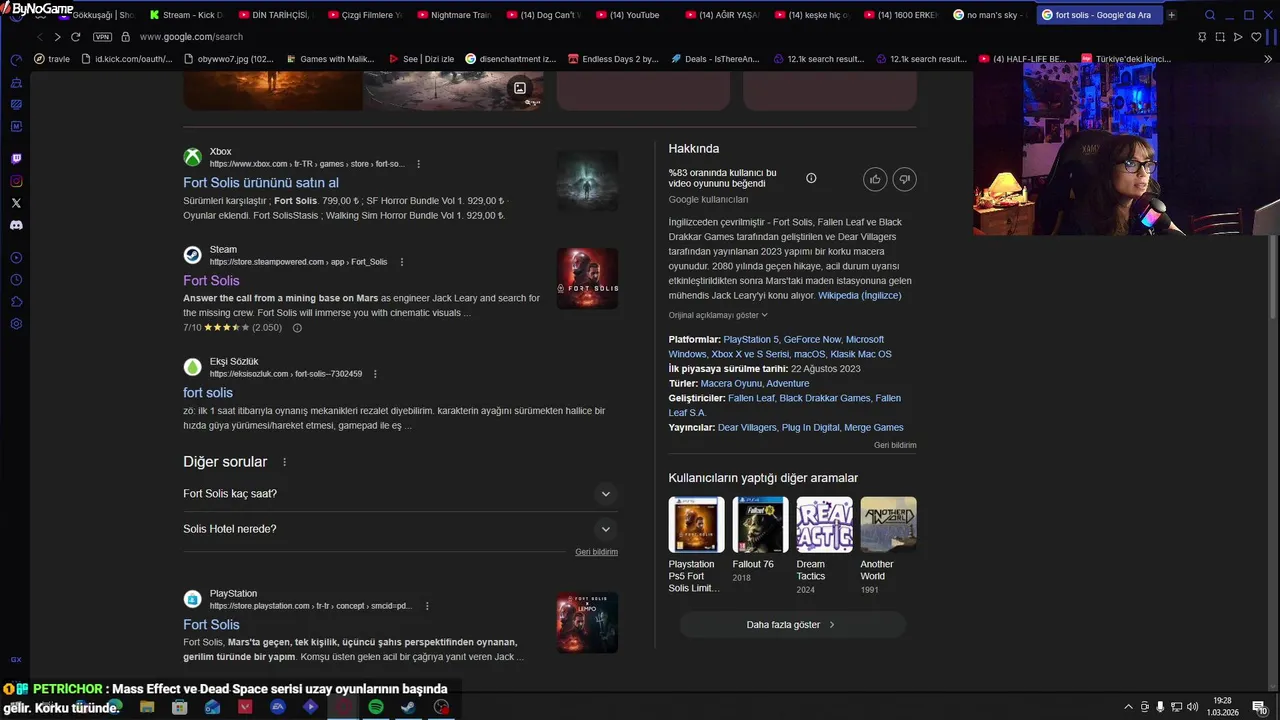Click 'Daha fazla göster' button
Viewport: 1280px width, 720px height.
click(x=792, y=625)
